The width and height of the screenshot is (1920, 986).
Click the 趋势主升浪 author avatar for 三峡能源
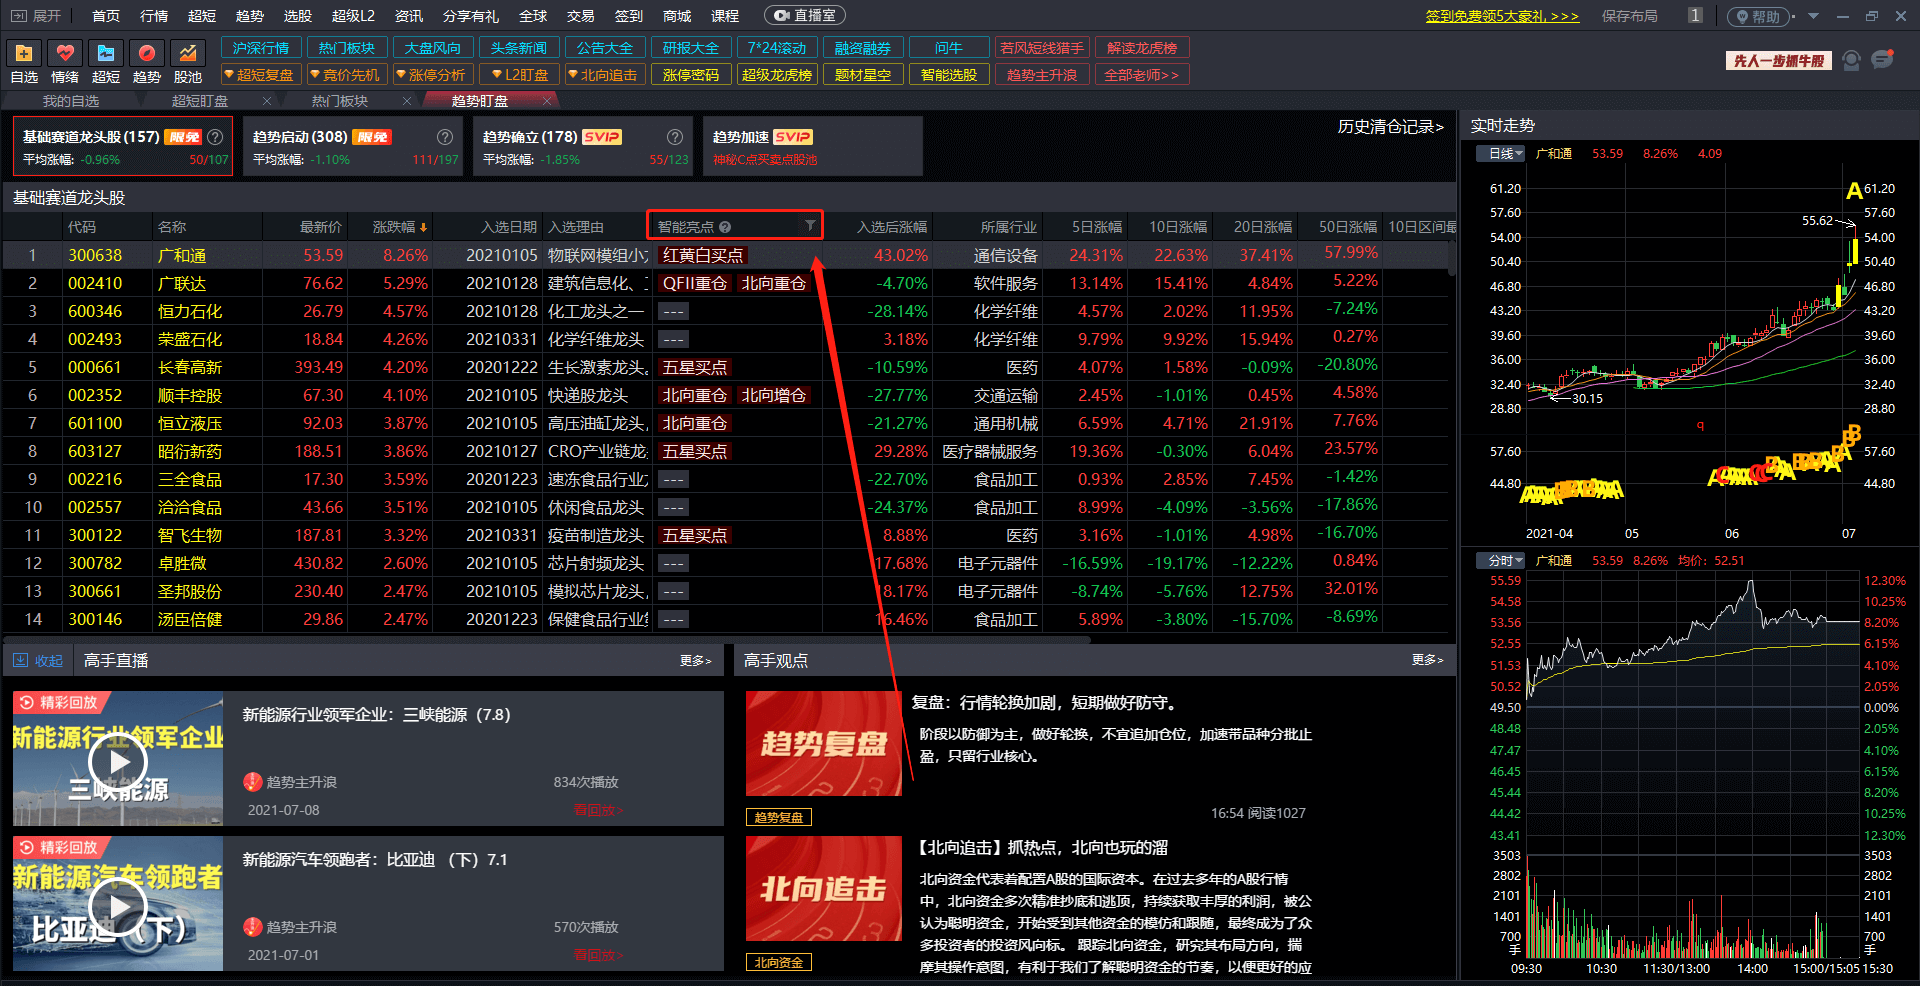pyautogui.click(x=253, y=782)
